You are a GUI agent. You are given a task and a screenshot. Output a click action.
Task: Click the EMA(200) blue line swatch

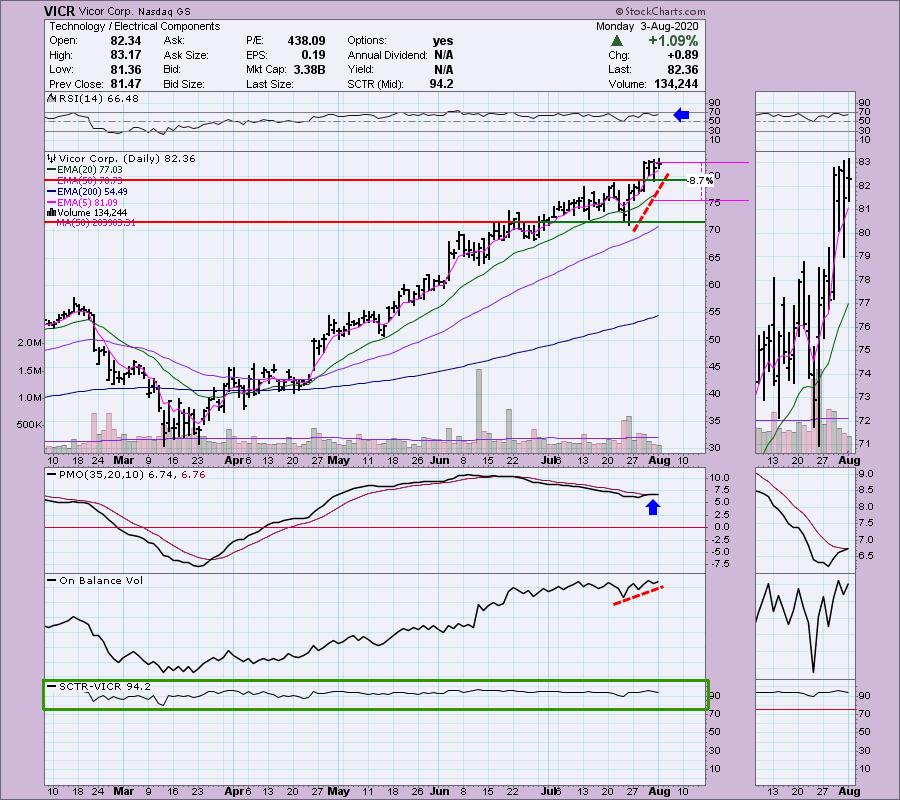coord(52,192)
